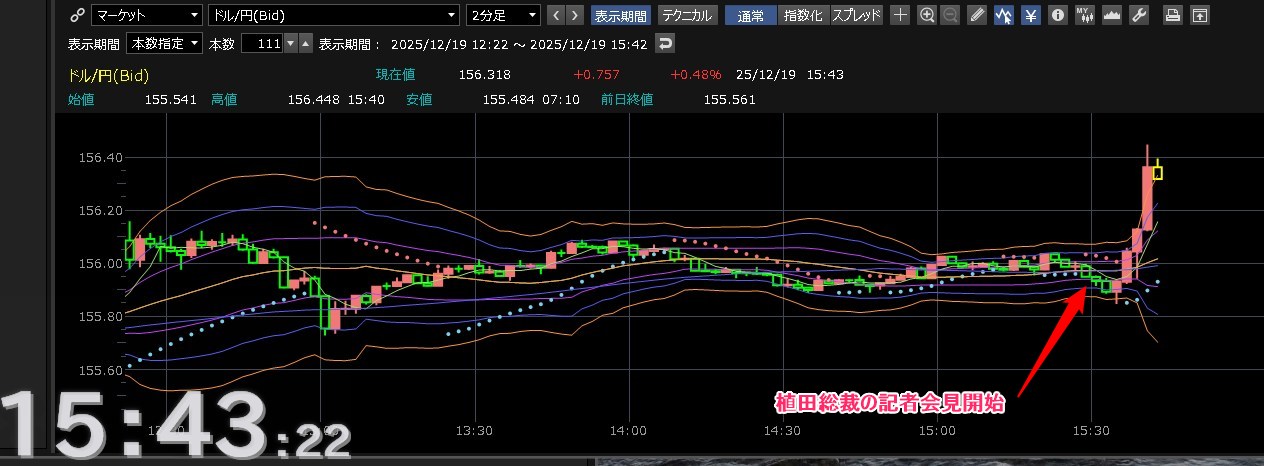
Task: Click the テクニカル button
Action: pyautogui.click(x=687, y=15)
